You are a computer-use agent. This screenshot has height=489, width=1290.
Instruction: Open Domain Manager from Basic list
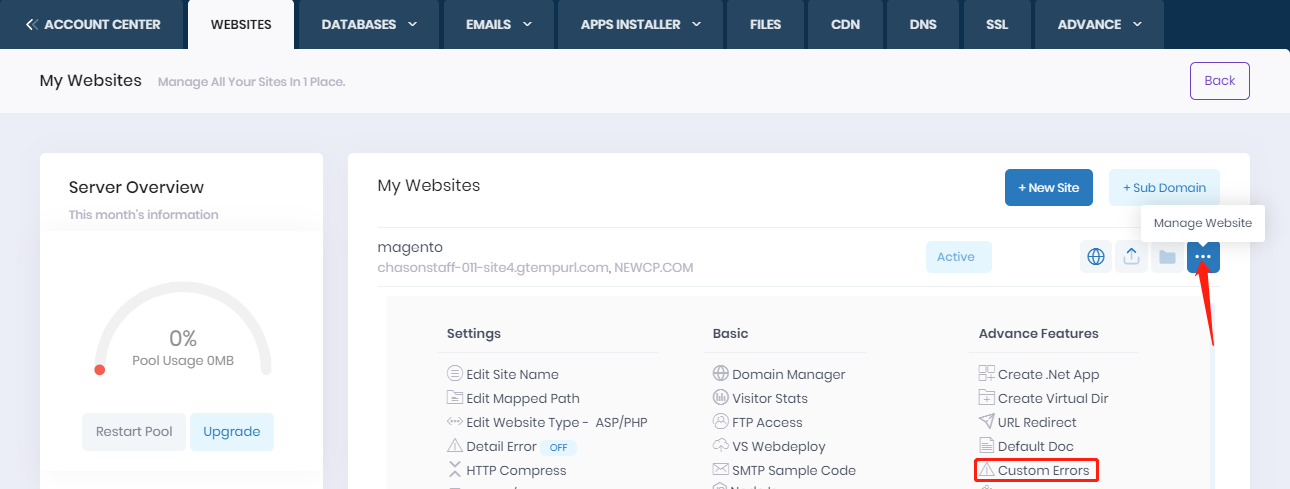point(788,374)
